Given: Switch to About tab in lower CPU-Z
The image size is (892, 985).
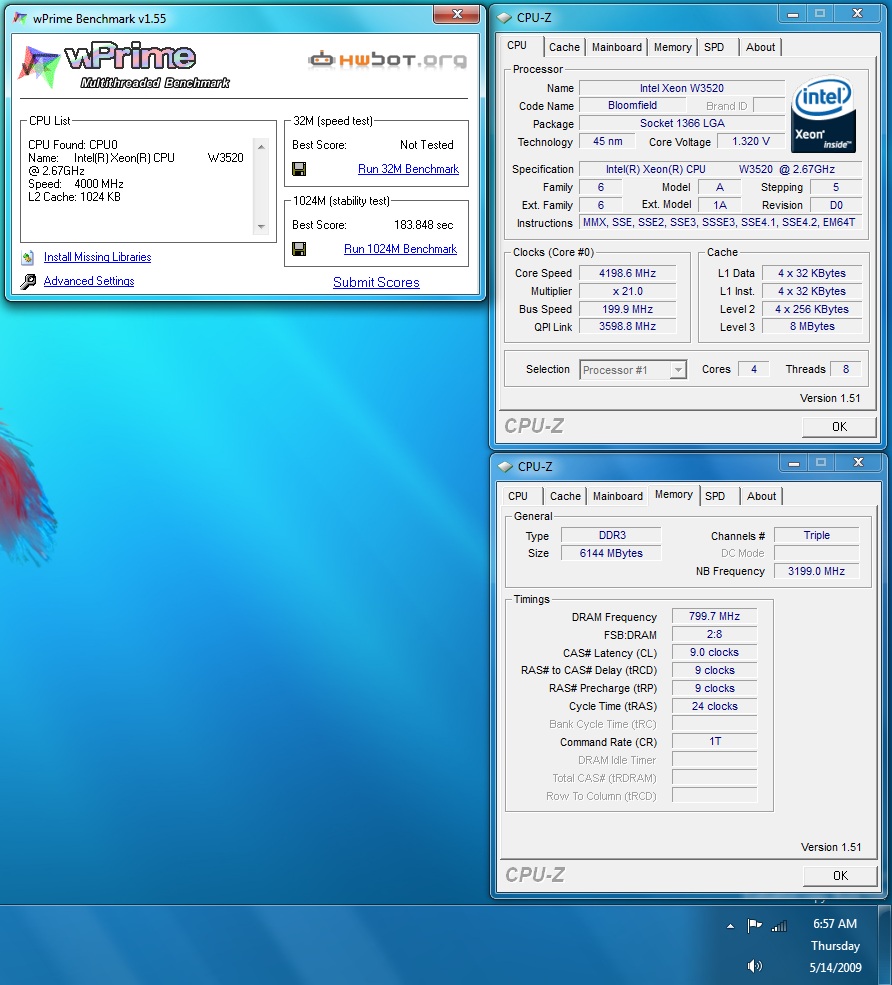Looking at the screenshot, I should (x=761, y=496).
